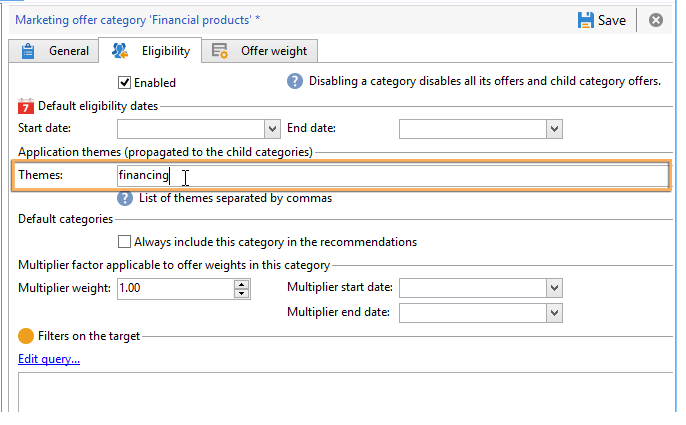Open the Start date dropdown
686x425 pixels.
(x=272, y=128)
